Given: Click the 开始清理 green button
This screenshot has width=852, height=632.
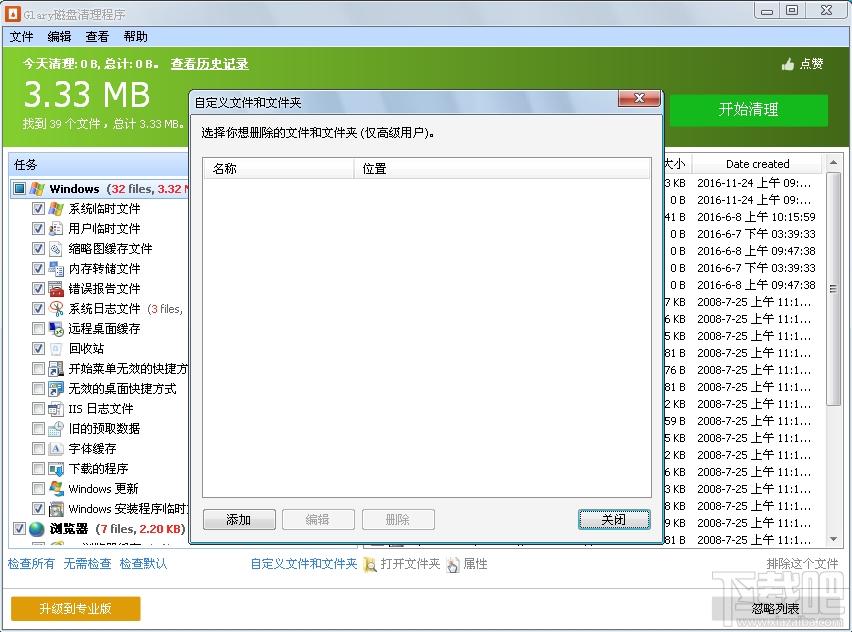Looking at the screenshot, I should point(748,110).
